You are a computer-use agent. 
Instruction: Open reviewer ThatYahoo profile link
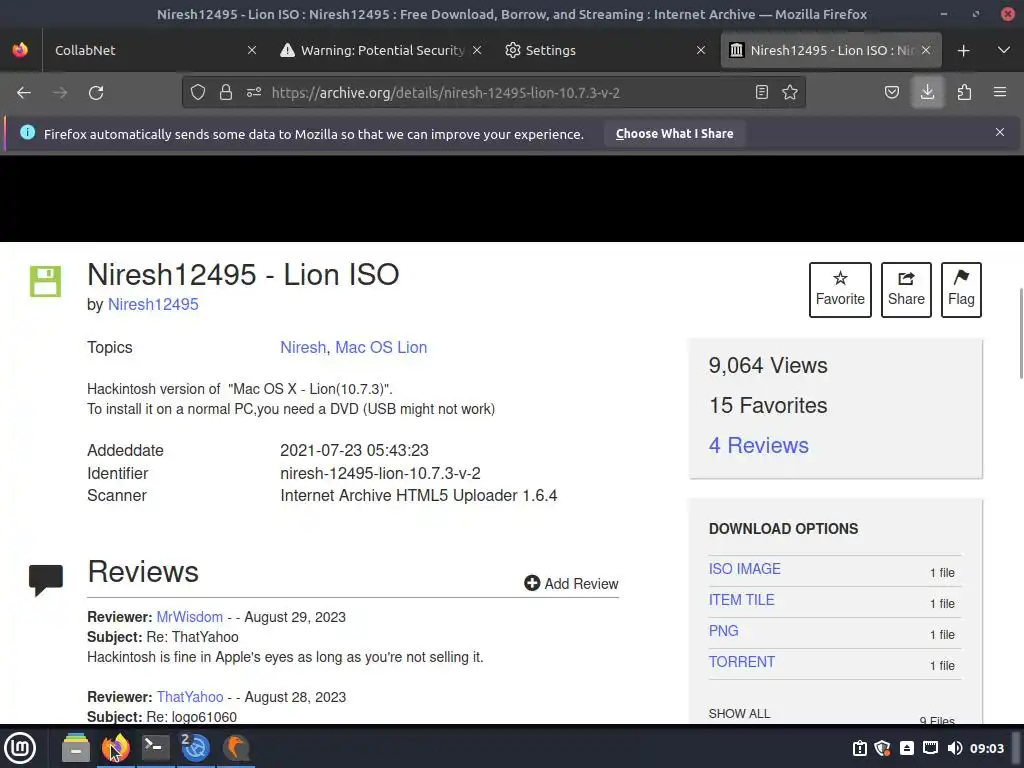click(190, 697)
